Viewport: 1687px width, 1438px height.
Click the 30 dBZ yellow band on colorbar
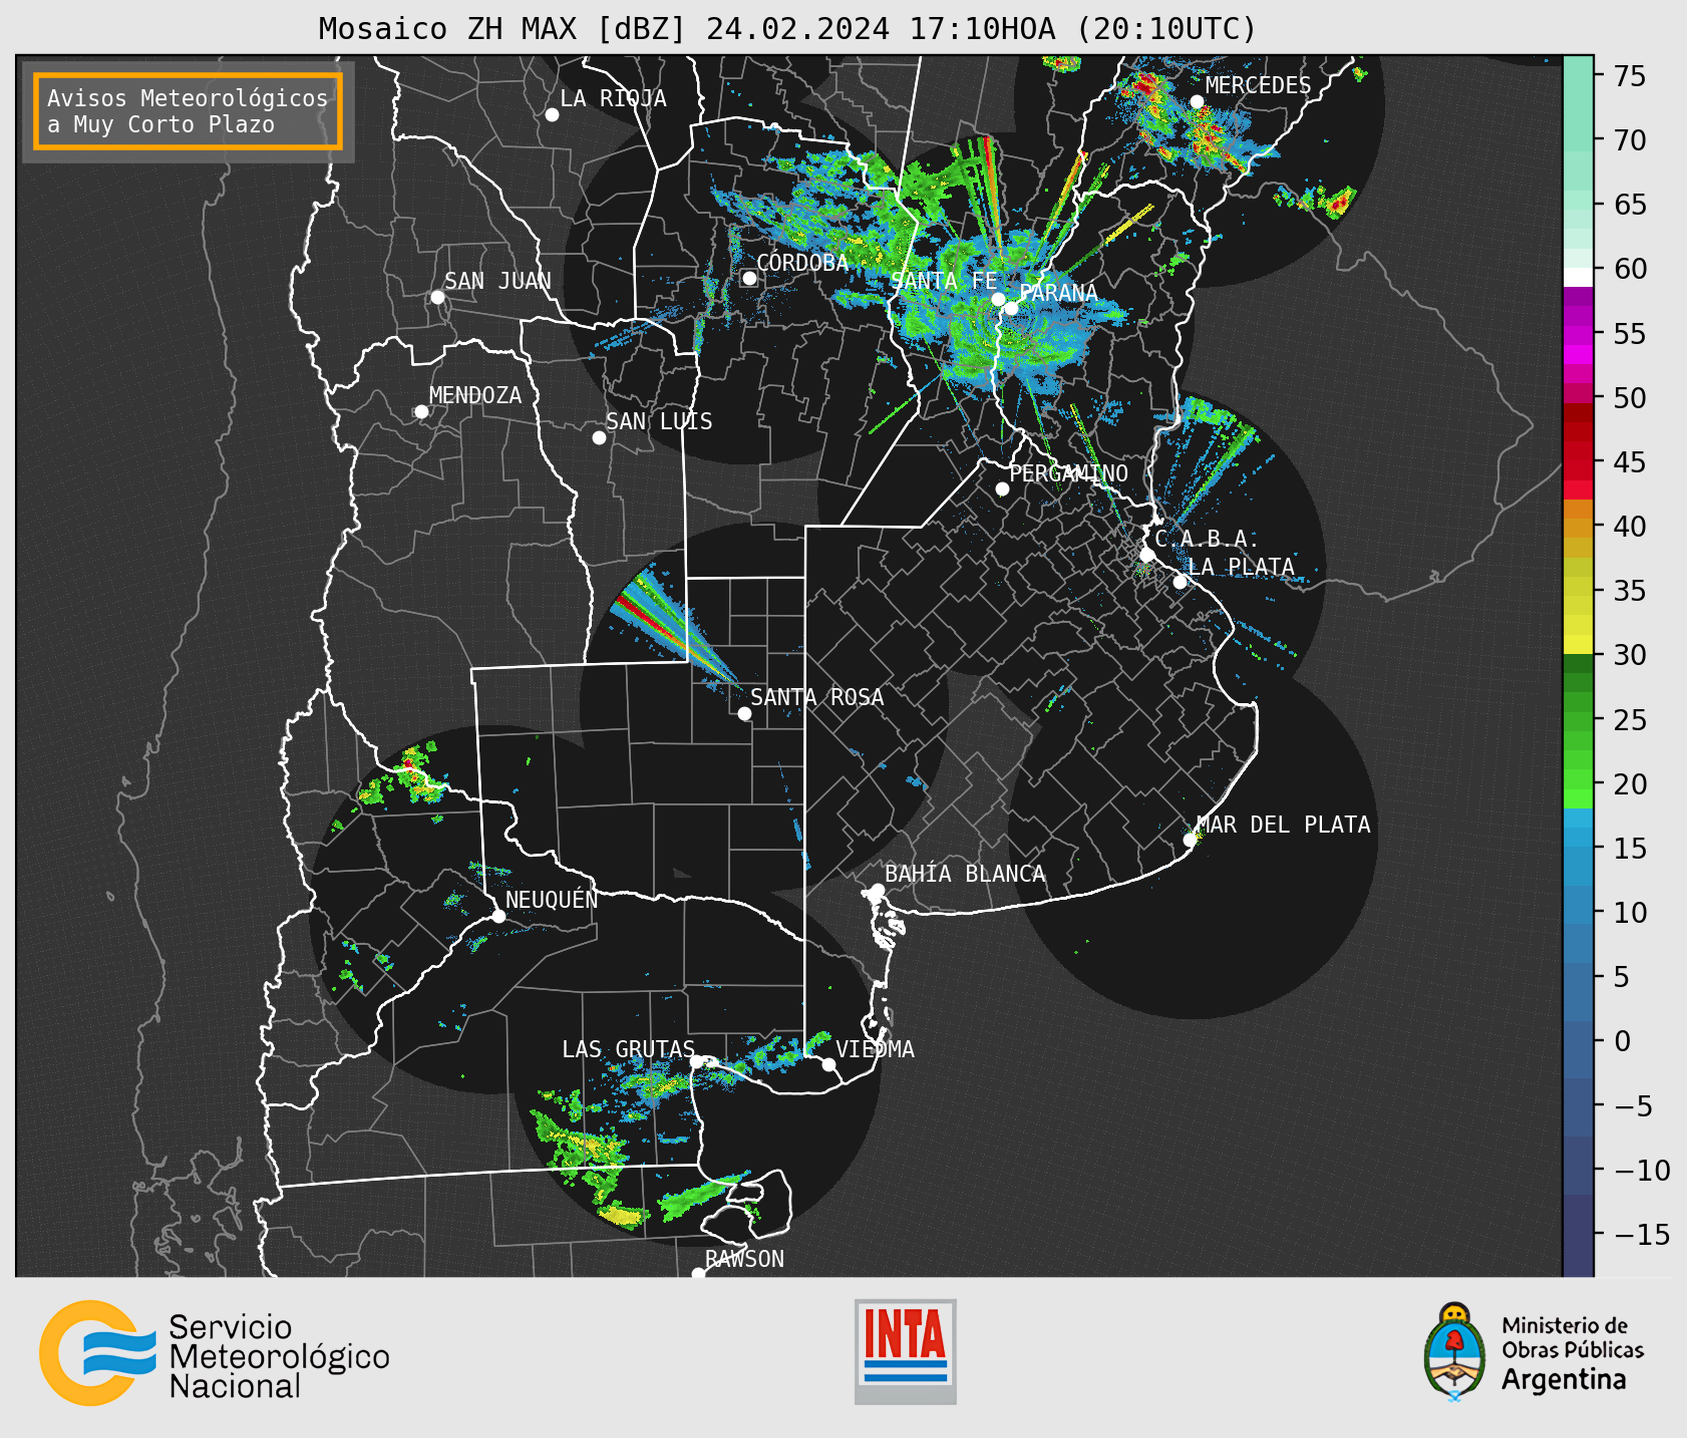(x=1578, y=644)
